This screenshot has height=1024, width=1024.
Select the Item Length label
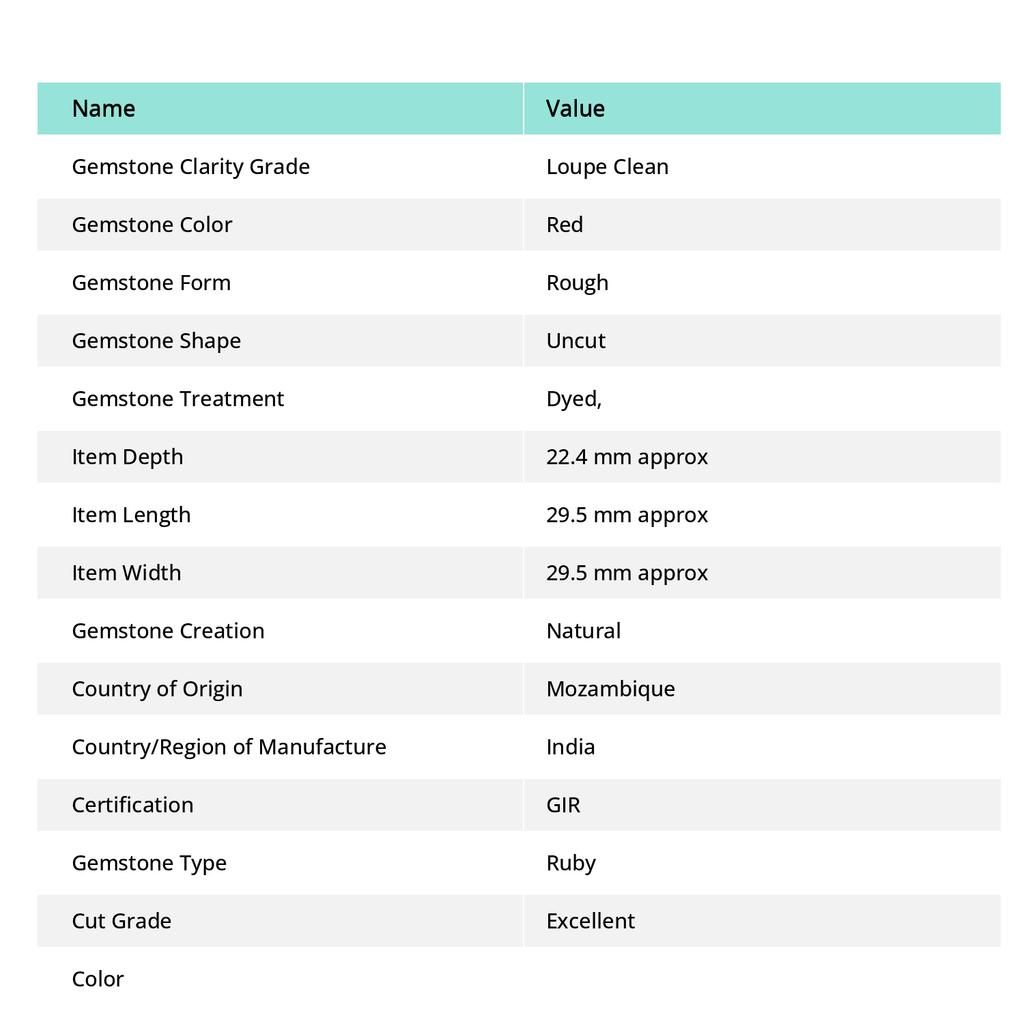tap(131, 515)
